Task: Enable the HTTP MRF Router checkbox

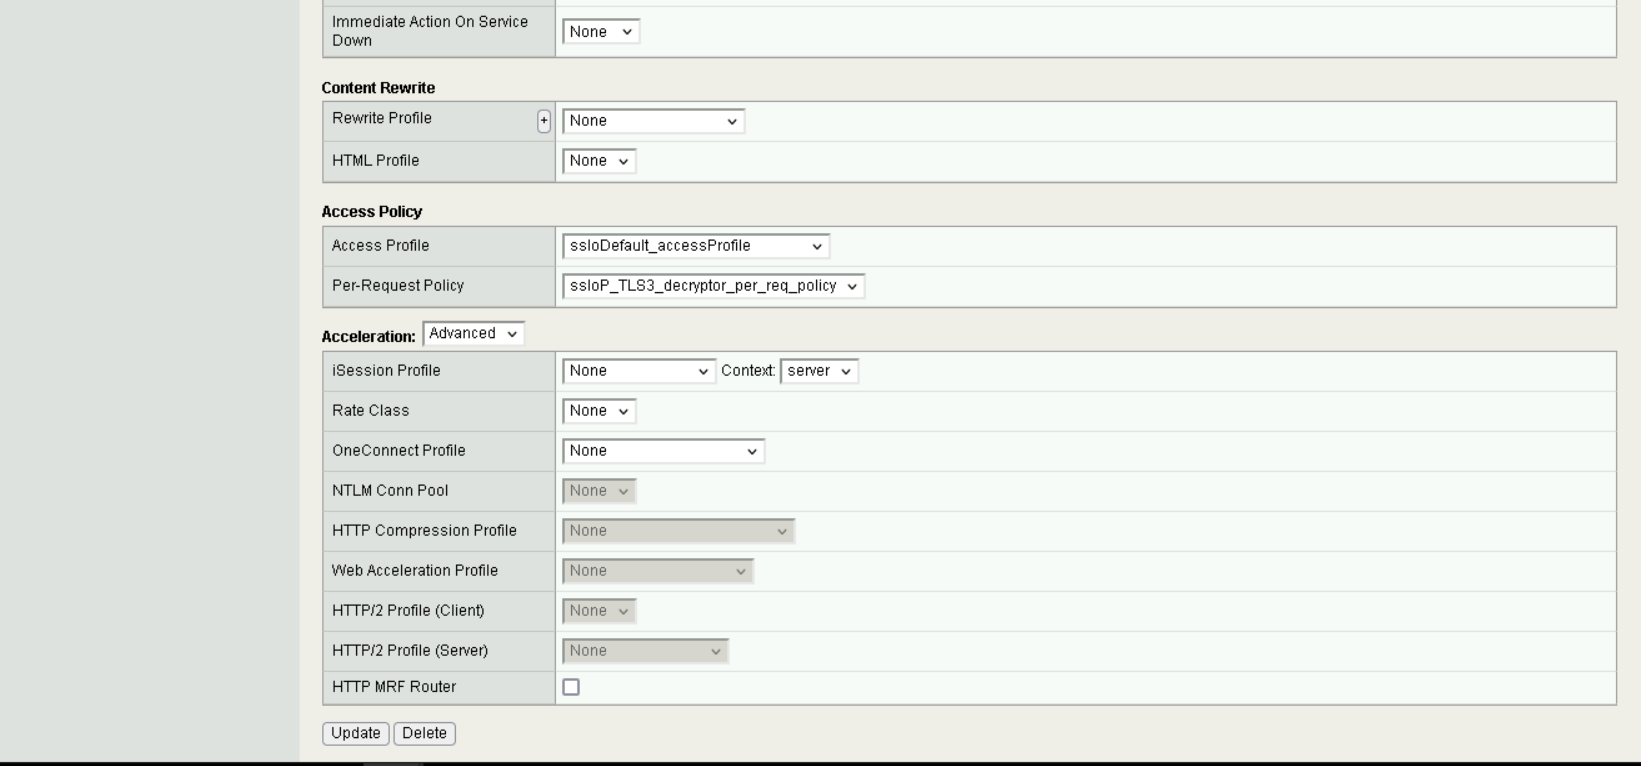Action: click(x=571, y=687)
